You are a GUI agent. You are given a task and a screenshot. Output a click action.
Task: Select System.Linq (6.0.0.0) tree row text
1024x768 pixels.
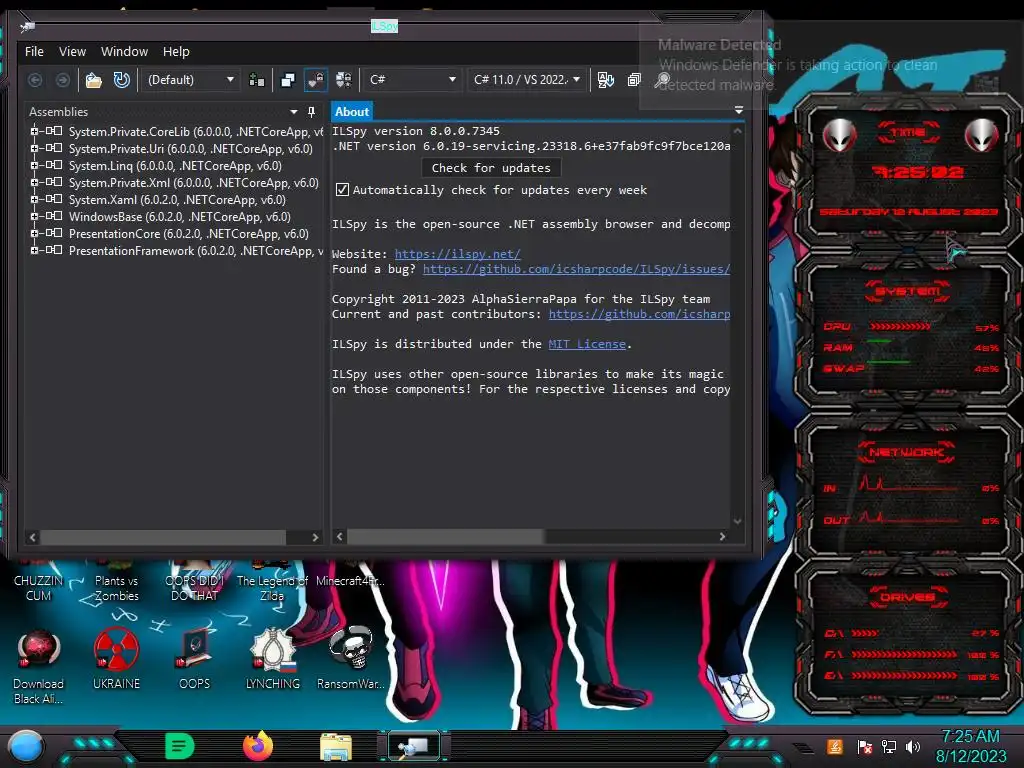pos(175,166)
